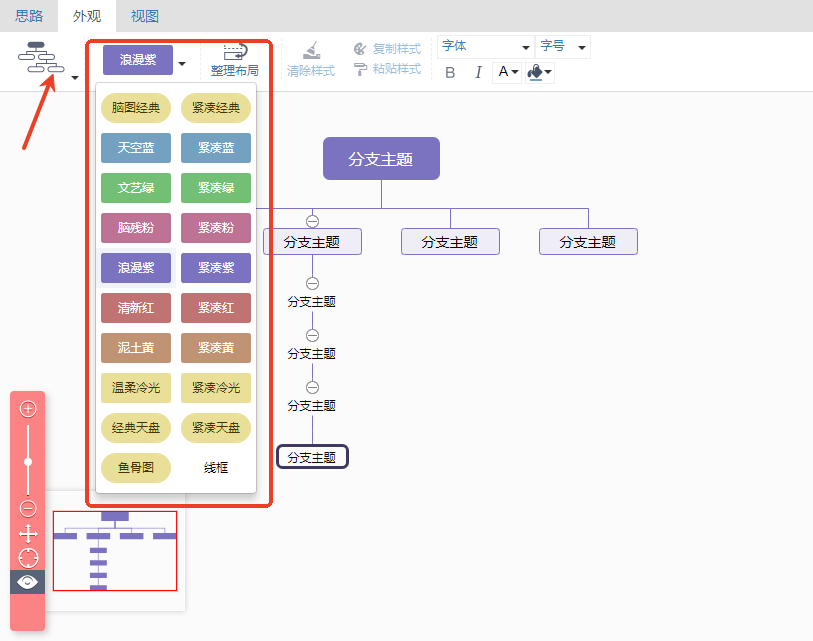Apply the 紧凑红 theme
Screen dimensions: 813x641
click(216, 308)
